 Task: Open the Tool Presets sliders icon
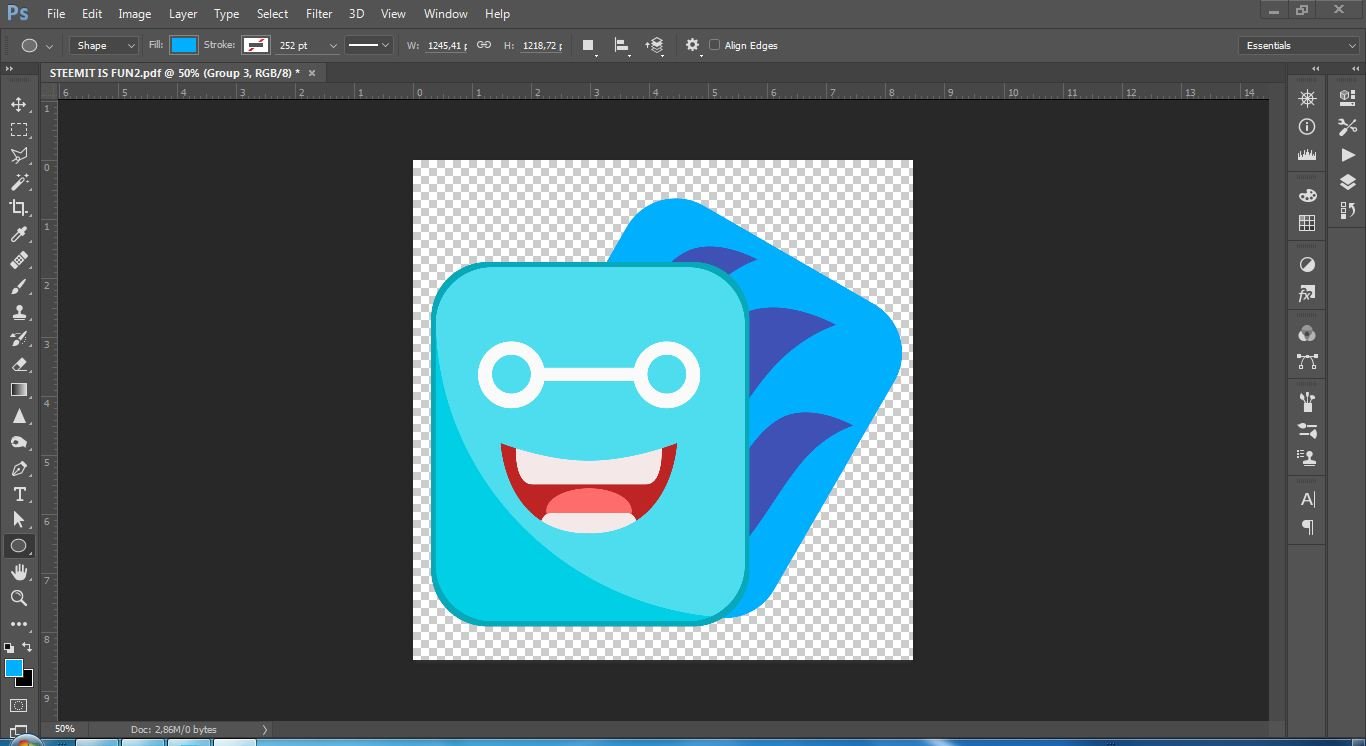1307,431
